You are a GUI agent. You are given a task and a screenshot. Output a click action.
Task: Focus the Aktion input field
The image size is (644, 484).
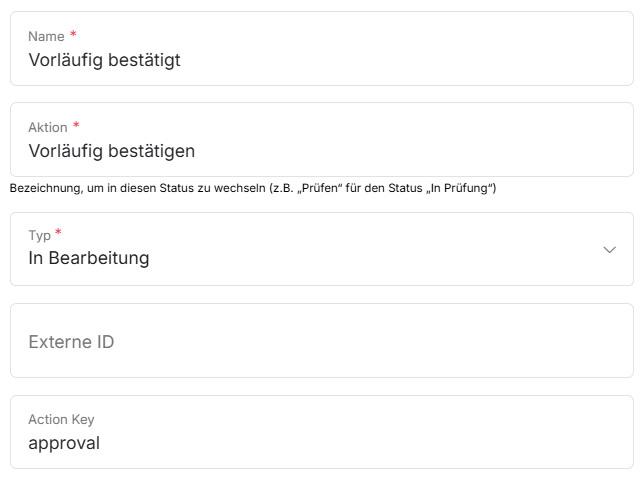pyautogui.click(x=322, y=140)
